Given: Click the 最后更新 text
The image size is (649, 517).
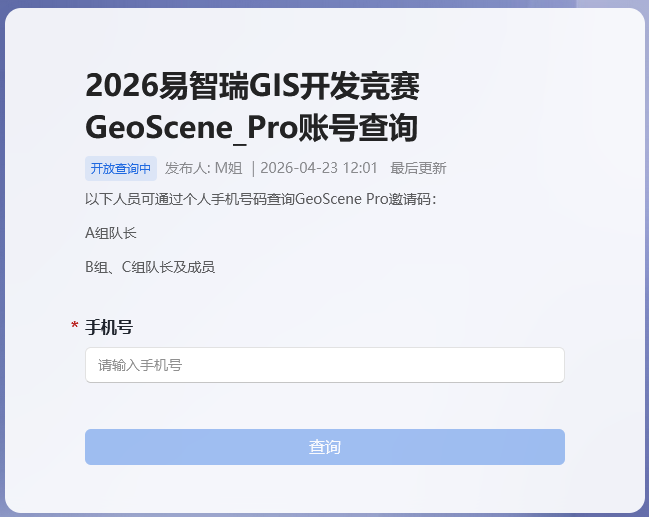Looking at the screenshot, I should [418, 168].
